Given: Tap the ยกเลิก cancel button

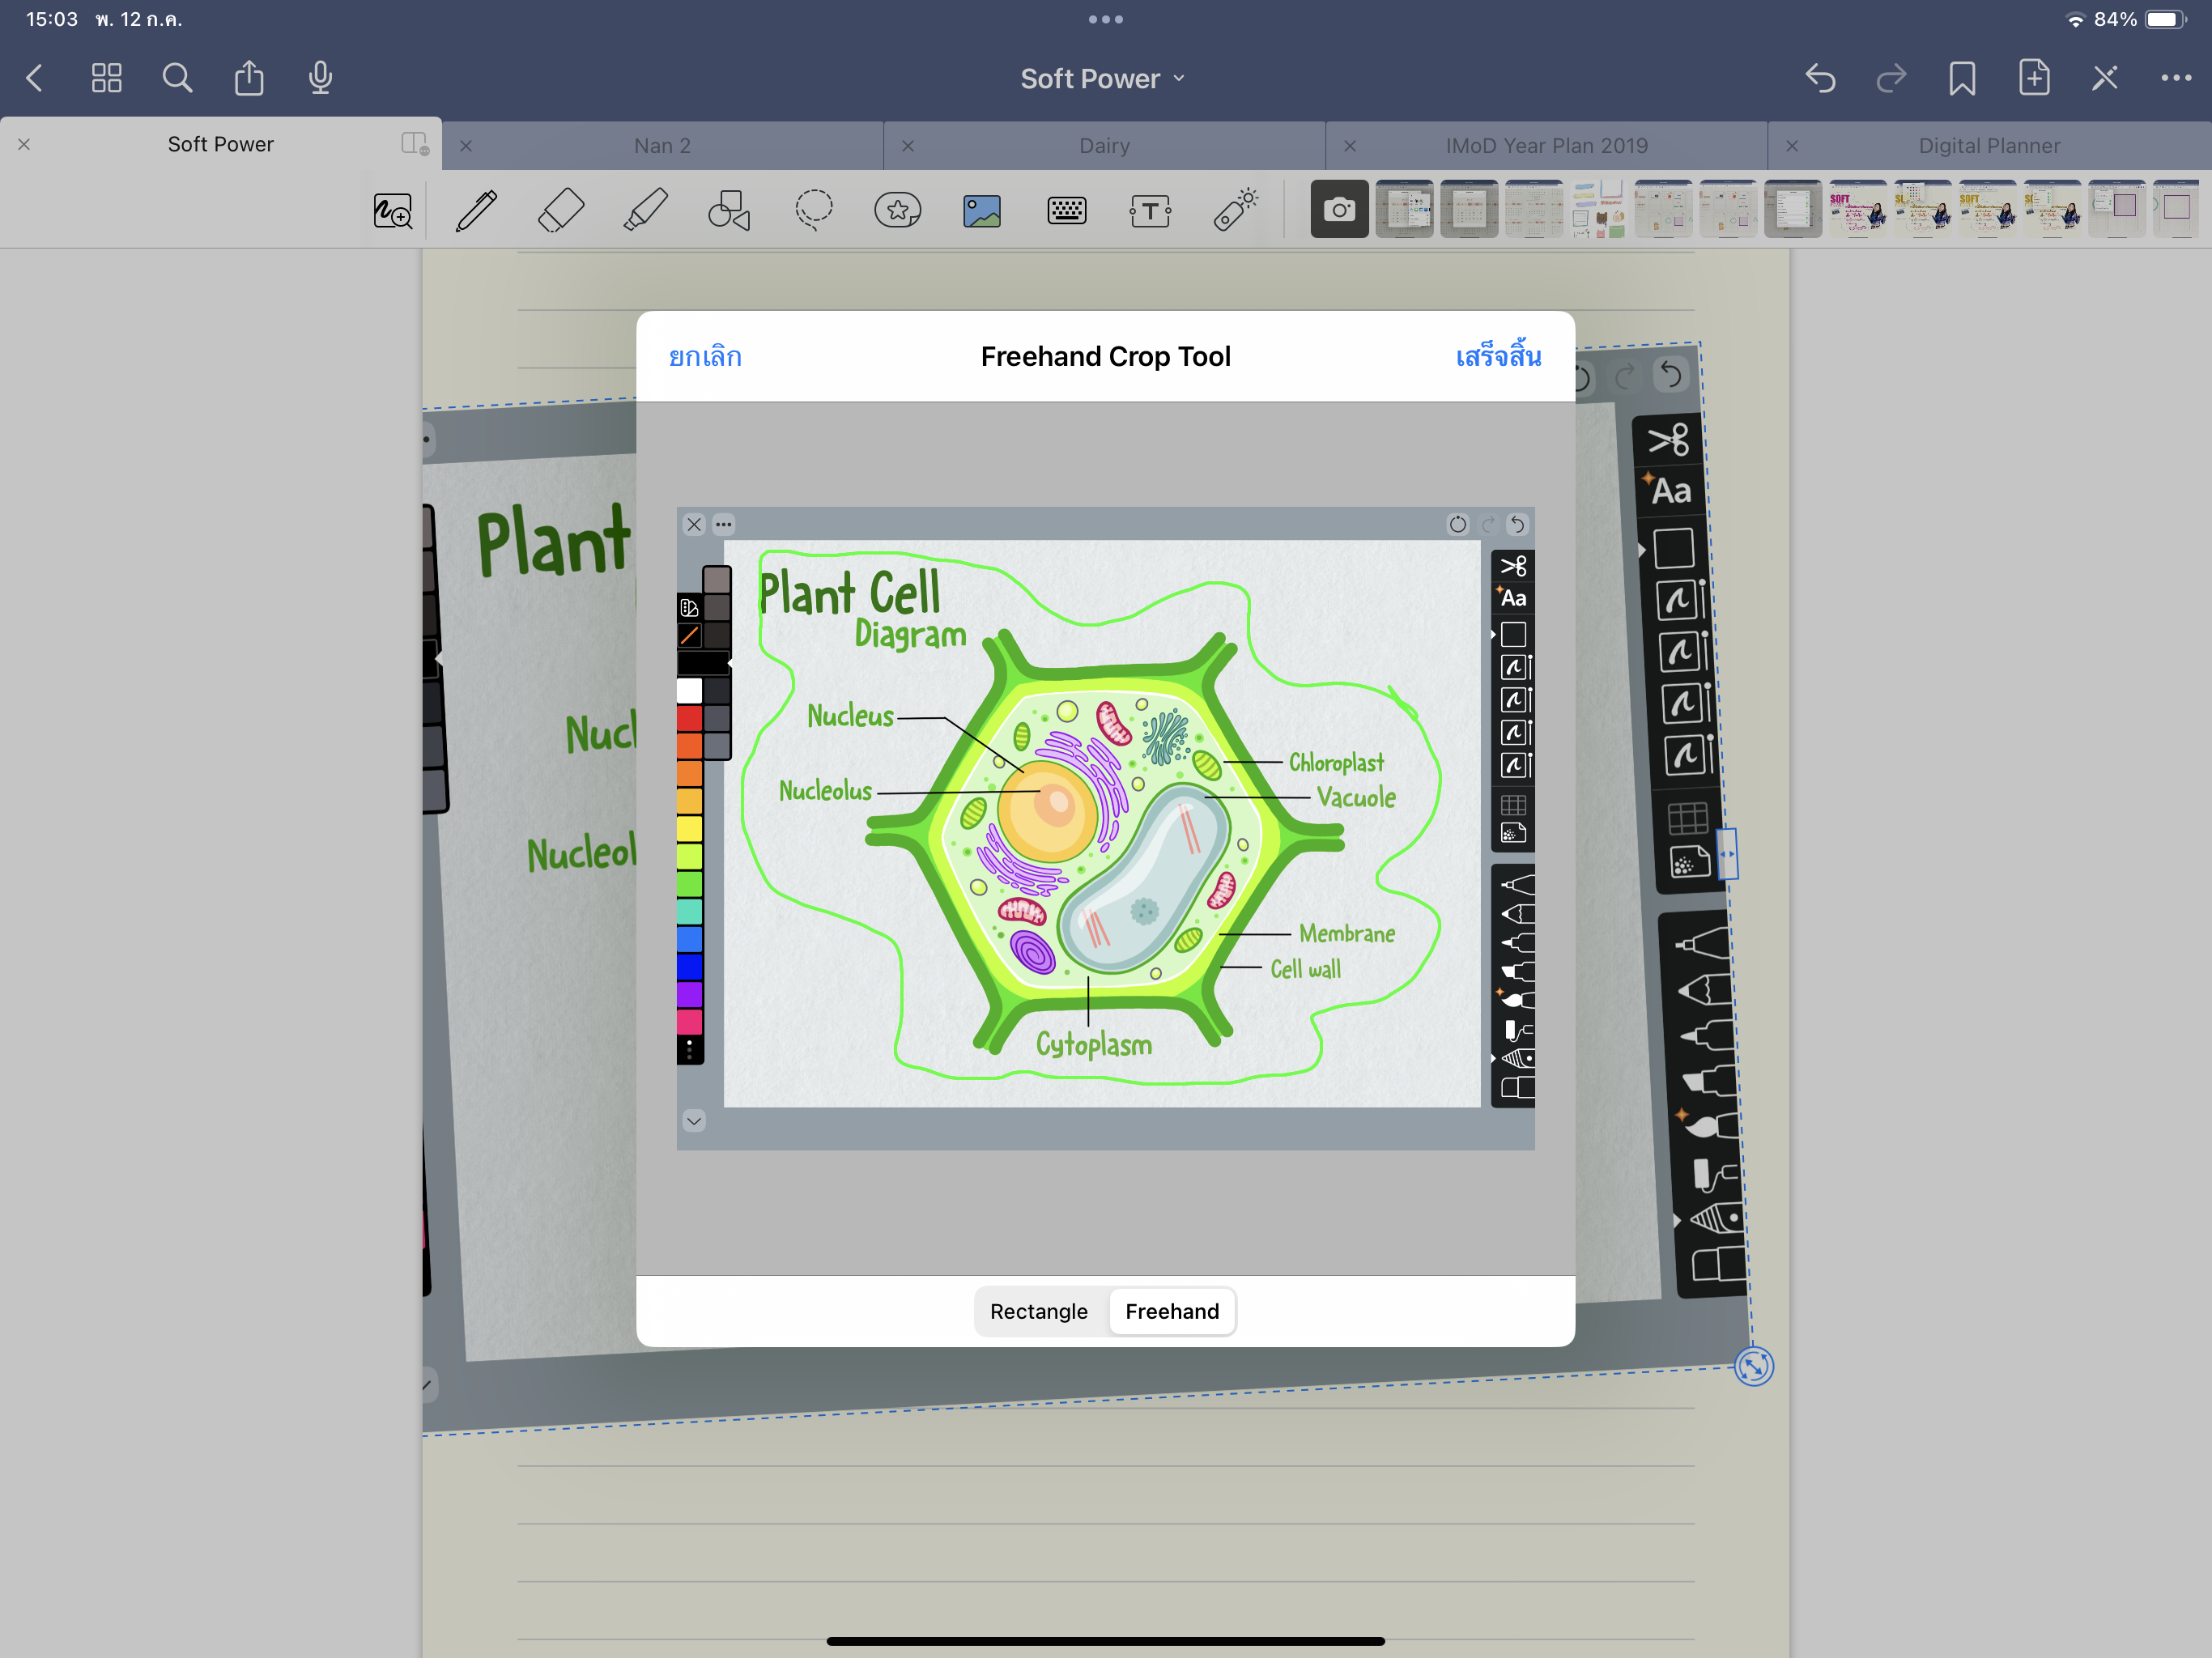Looking at the screenshot, I should coord(705,357).
